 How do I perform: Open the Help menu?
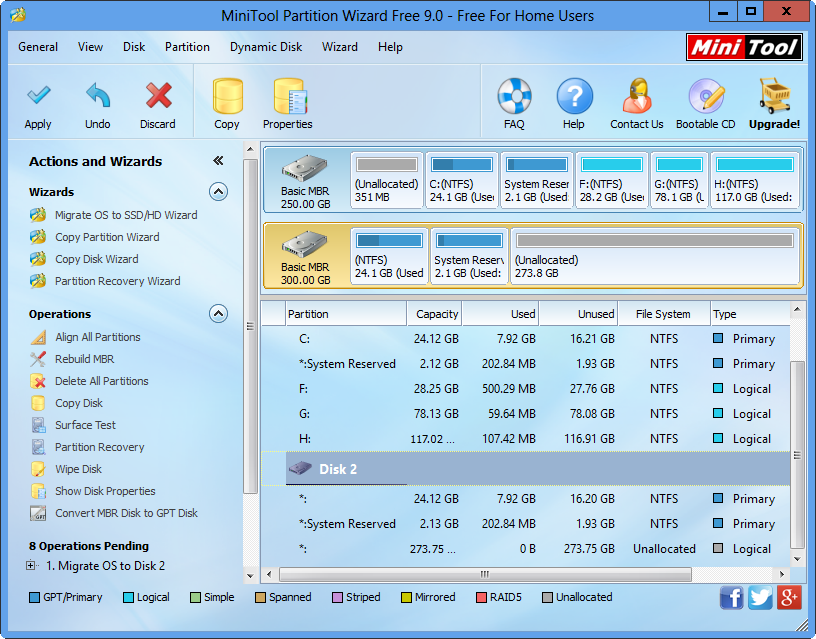coord(390,47)
